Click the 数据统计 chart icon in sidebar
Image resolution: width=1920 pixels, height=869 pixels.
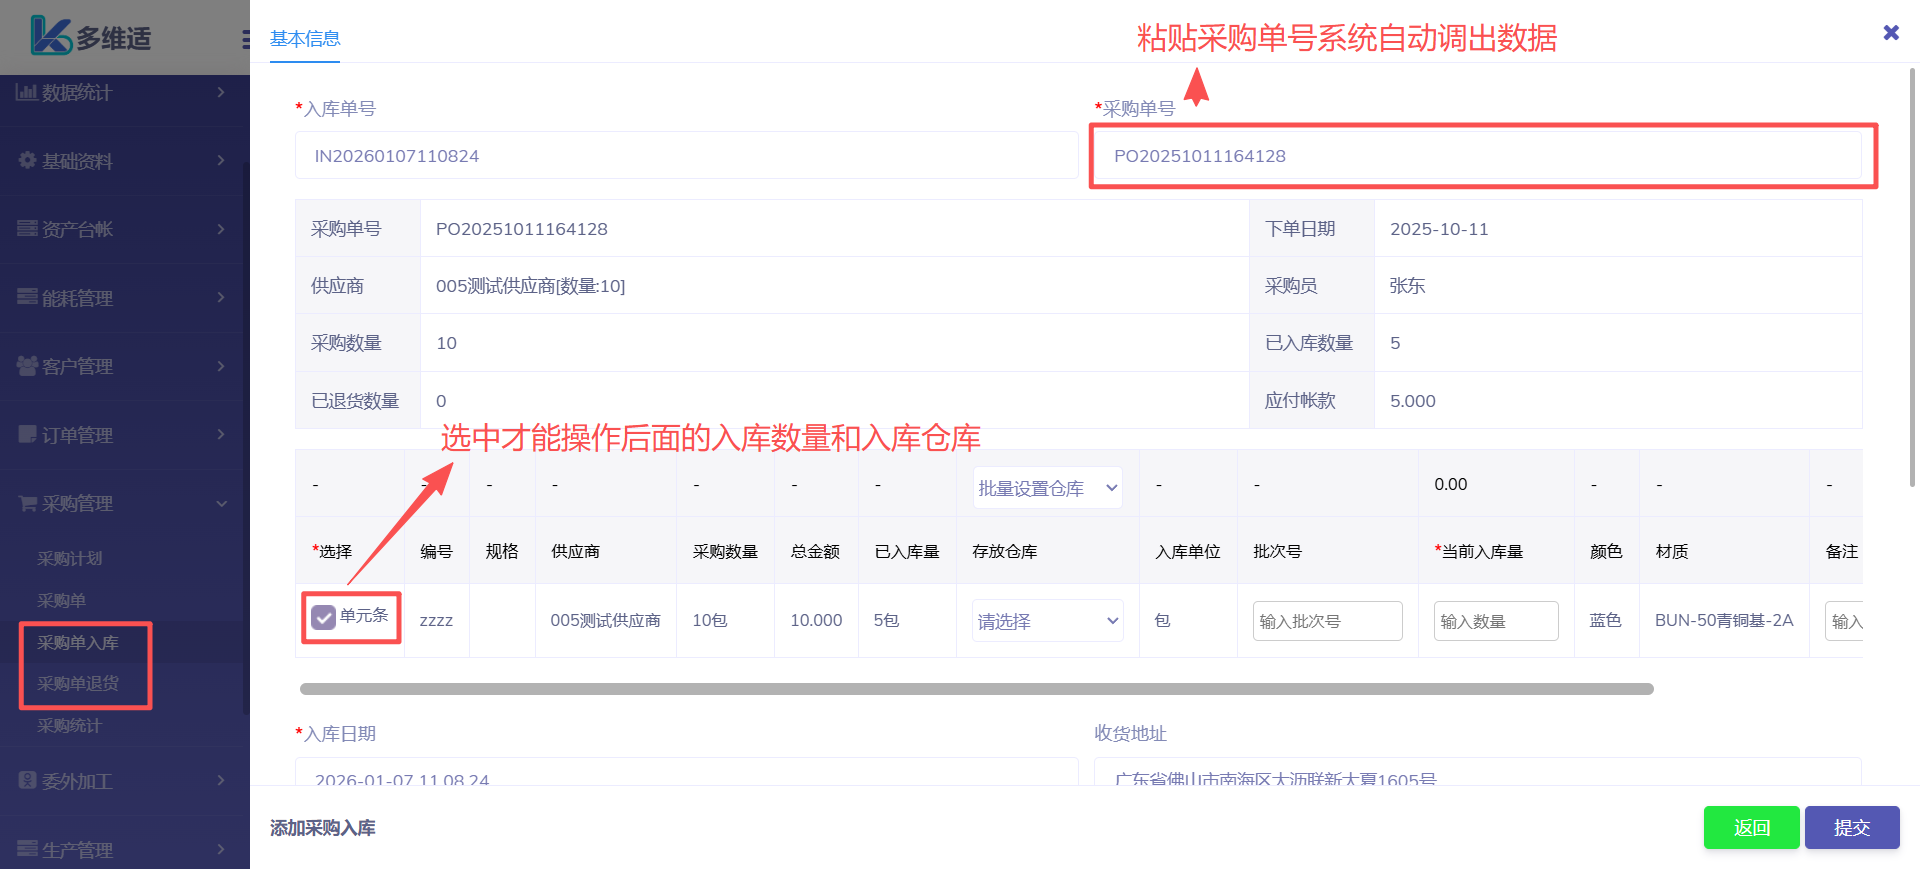click(x=26, y=92)
